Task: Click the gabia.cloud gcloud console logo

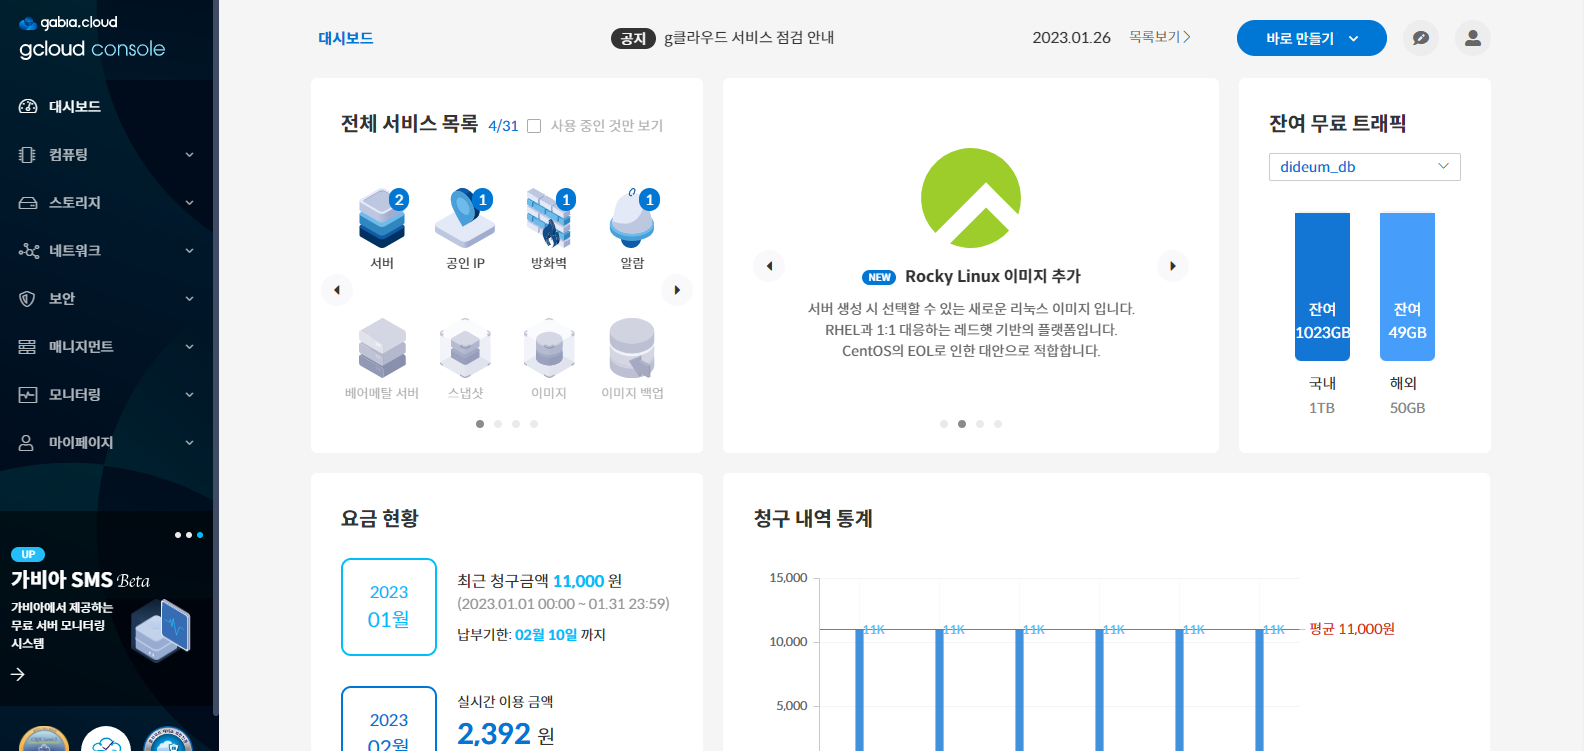Action: coord(92,38)
